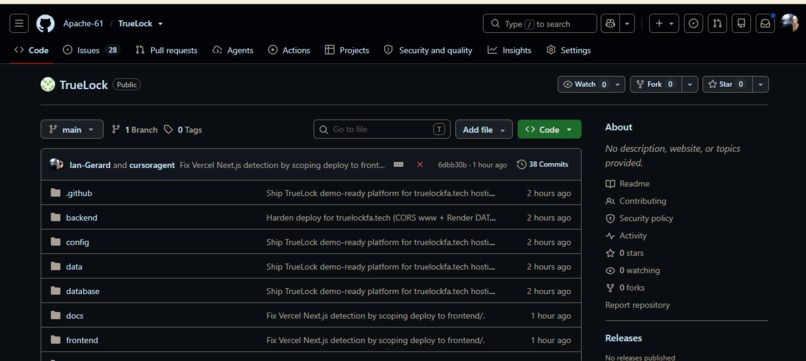Viewport: 806px width, 361px height.
Task: Switch to the Issues tab
Action: click(91, 50)
